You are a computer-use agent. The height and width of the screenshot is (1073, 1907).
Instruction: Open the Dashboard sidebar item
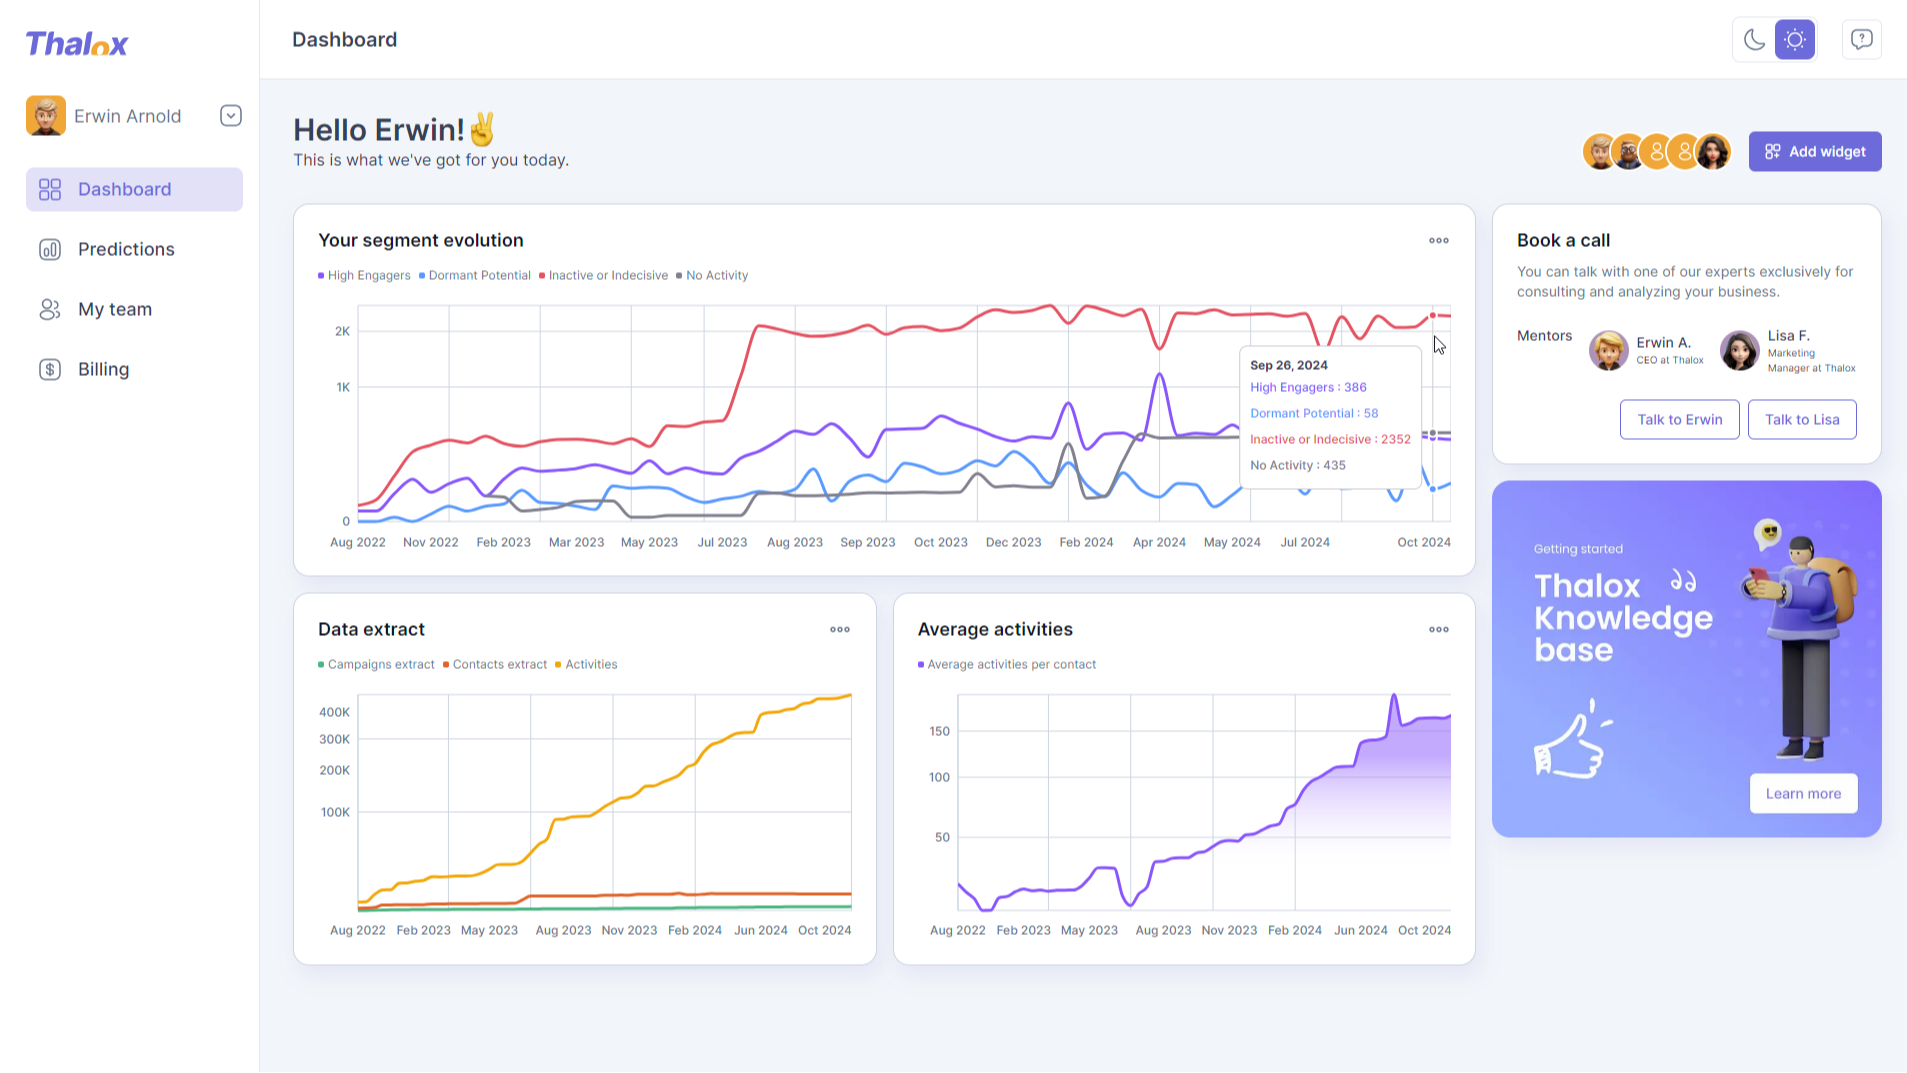134,189
